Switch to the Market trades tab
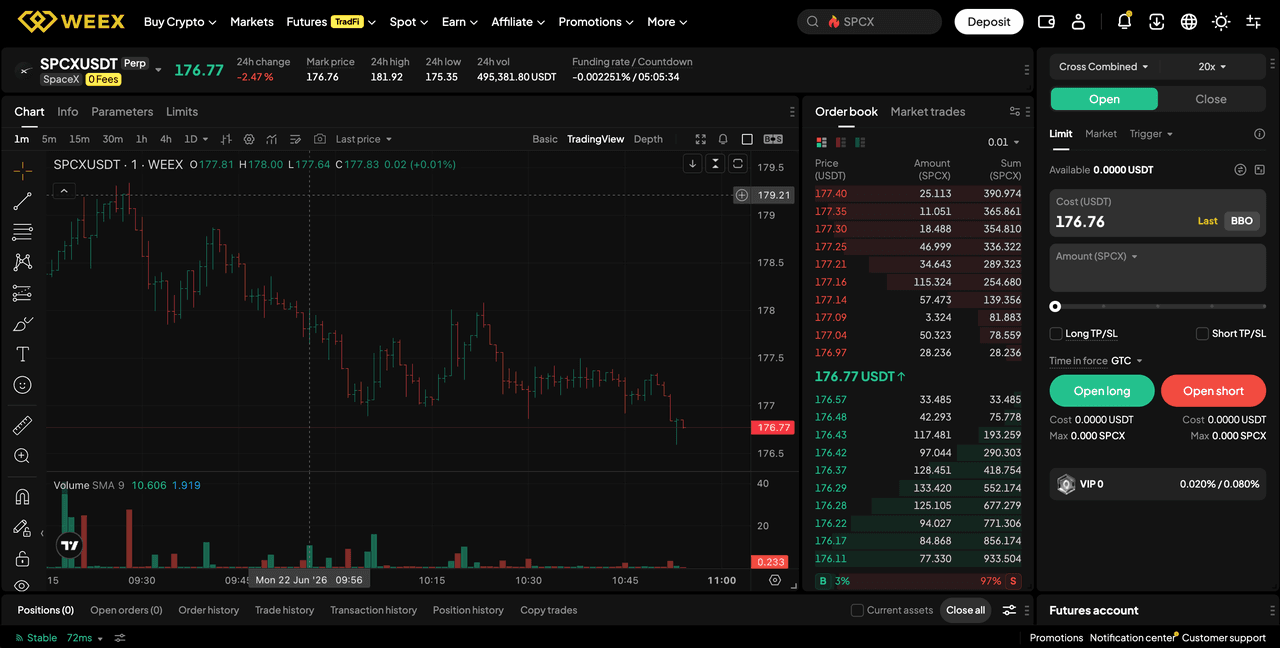Viewport: 1280px width, 648px height. click(927, 112)
